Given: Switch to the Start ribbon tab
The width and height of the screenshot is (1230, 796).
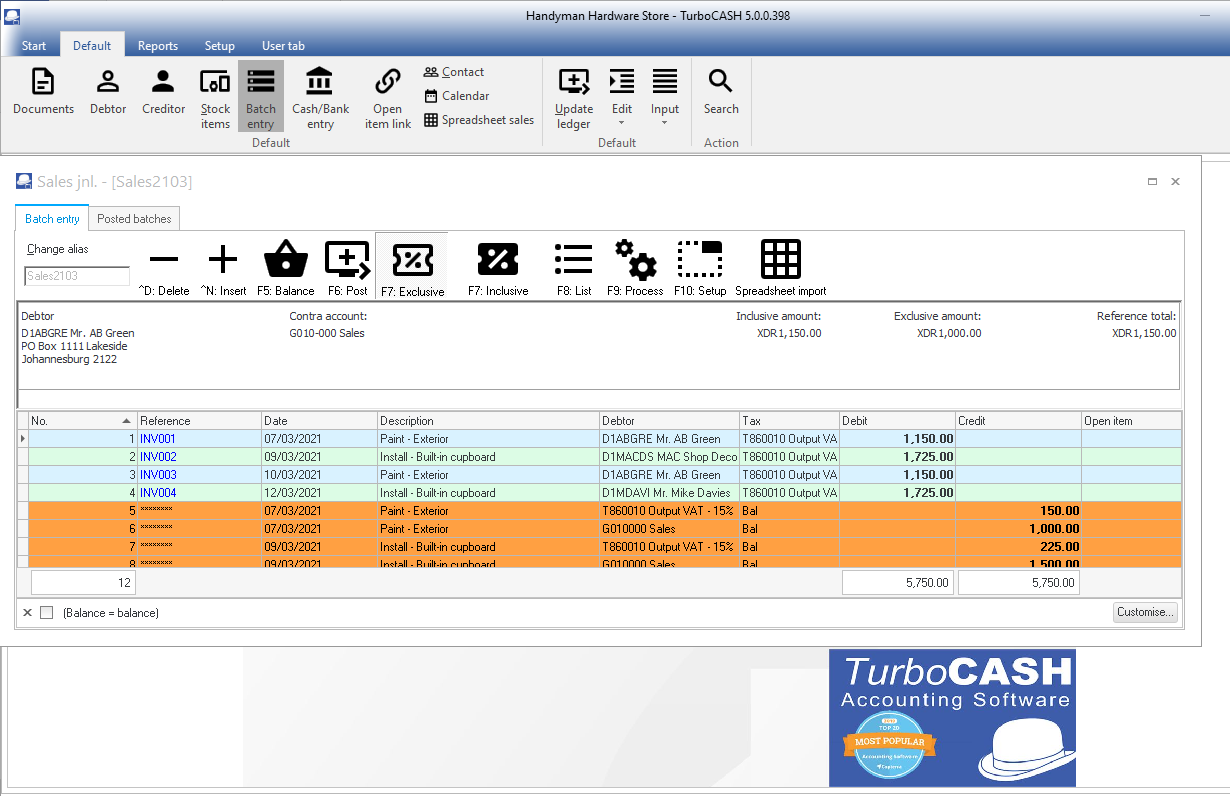Looking at the screenshot, I should click(x=34, y=46).
